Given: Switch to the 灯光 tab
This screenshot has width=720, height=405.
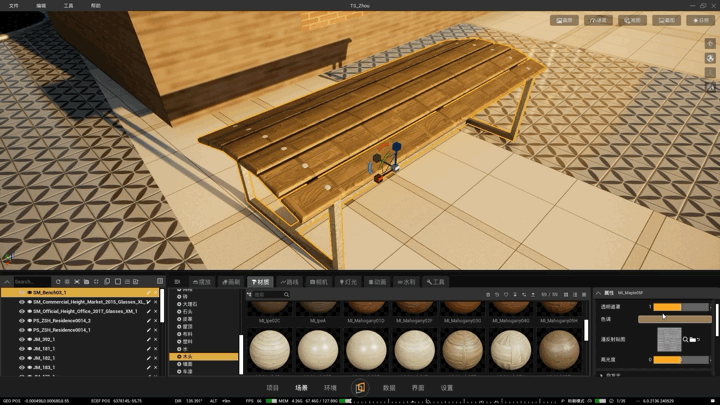Looking at the screenshot, I should (x=348, y=282).
